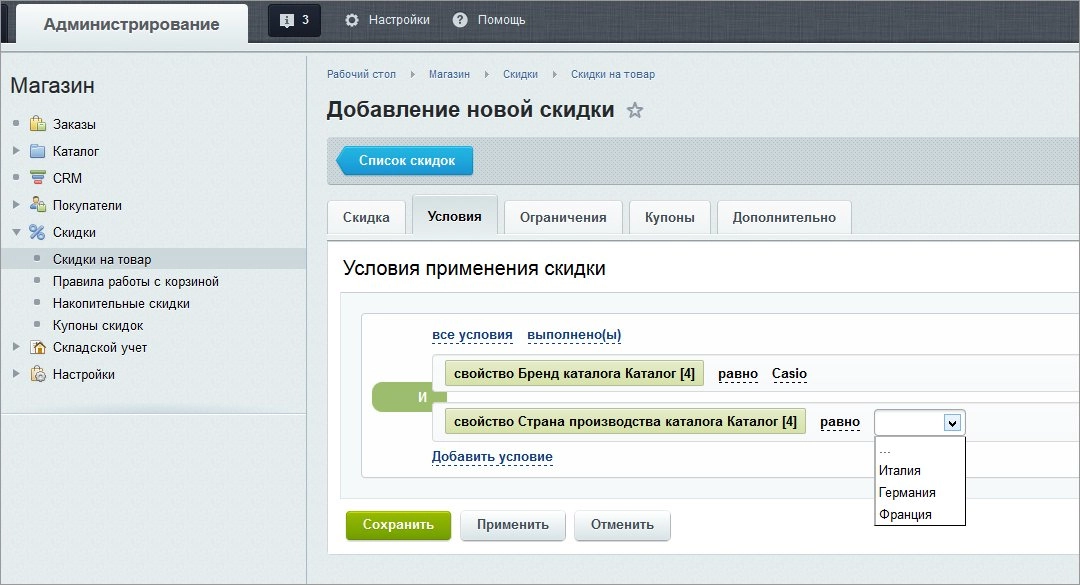The height and width of the screenshot is (585, 1080).
Task: Open Накопительные скидки in sidebar
Action: point(121,303)
